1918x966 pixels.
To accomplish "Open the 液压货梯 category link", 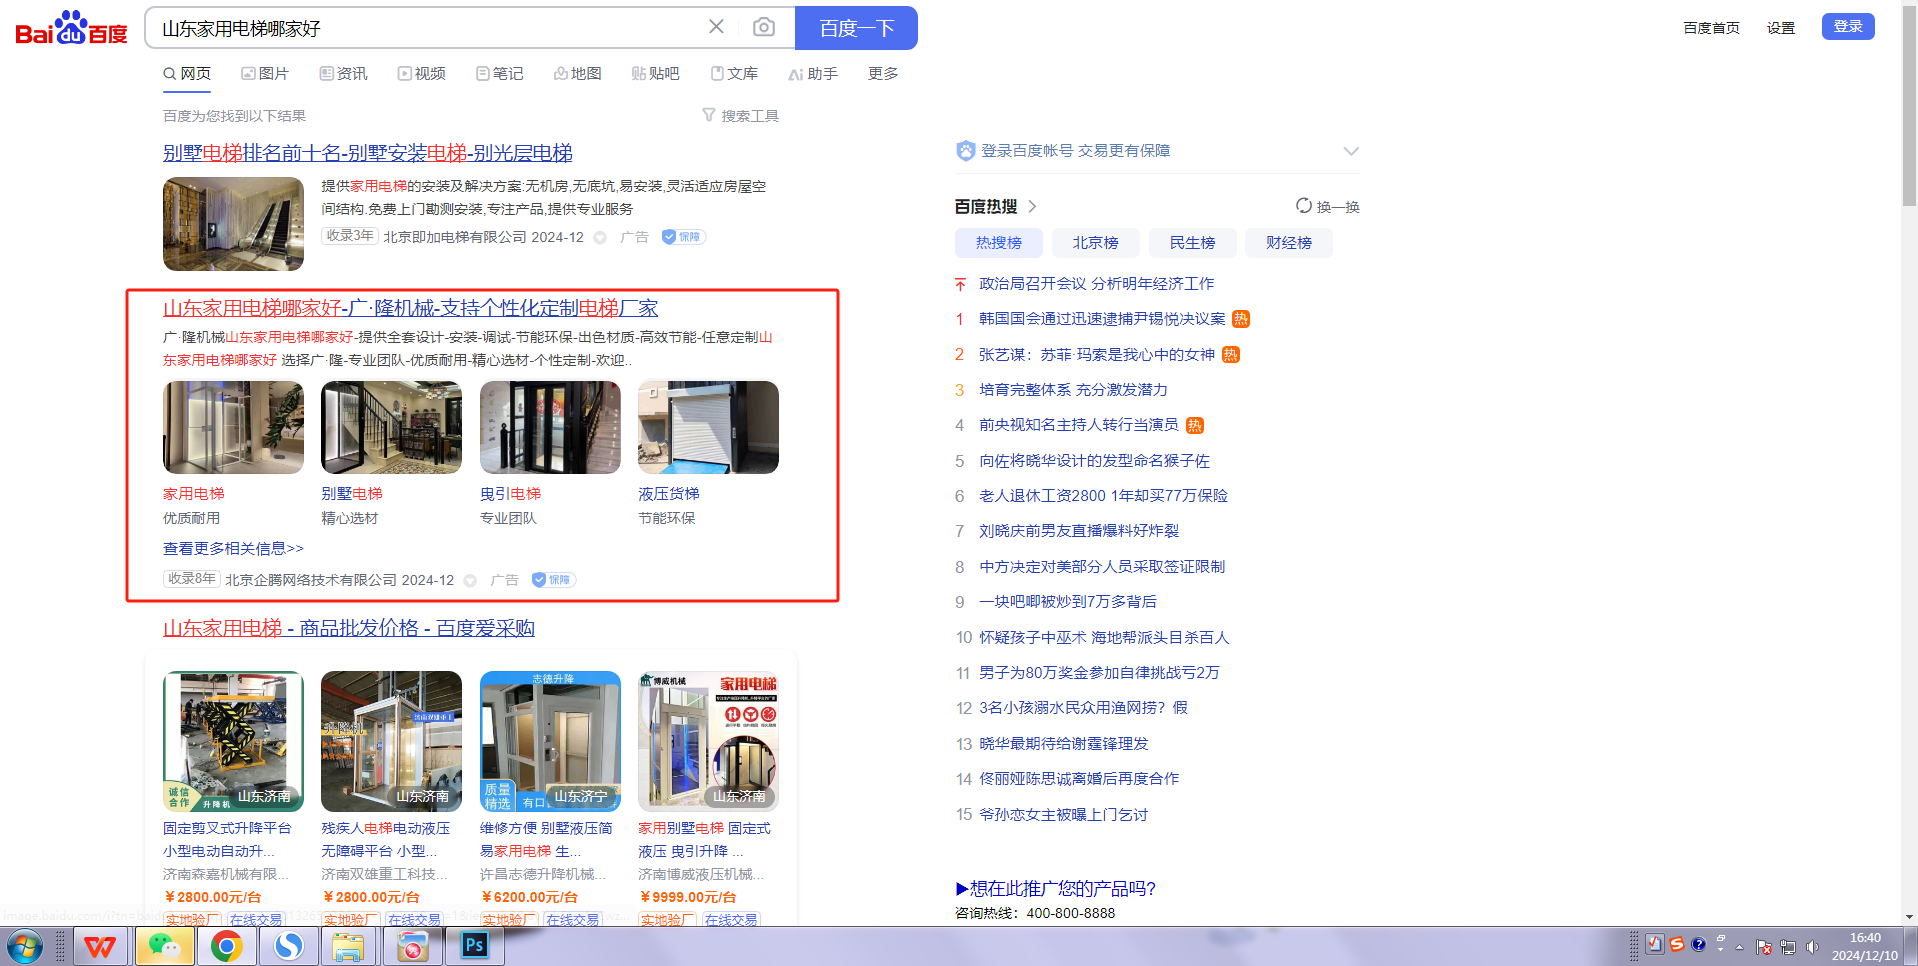I will 669,494.
